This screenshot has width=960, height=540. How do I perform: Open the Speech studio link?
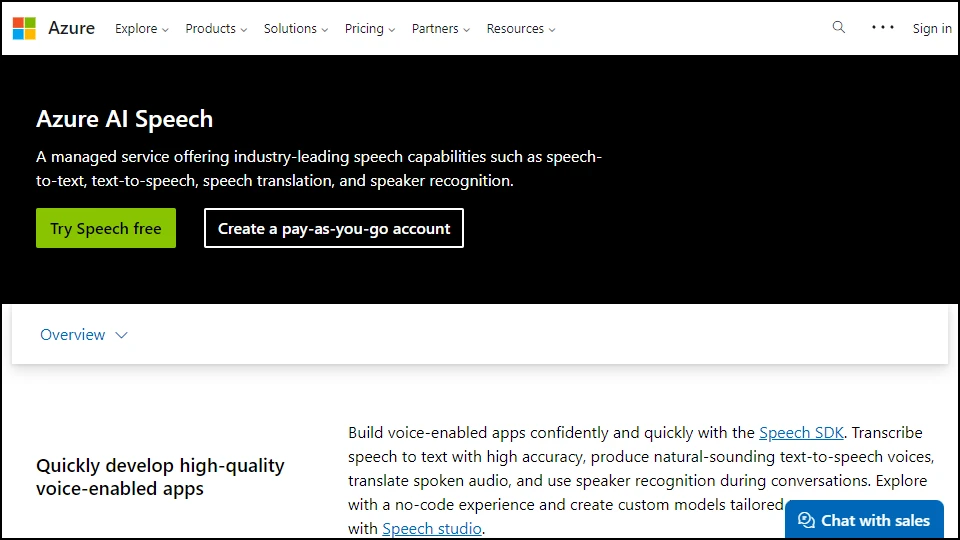coord(432,528)
